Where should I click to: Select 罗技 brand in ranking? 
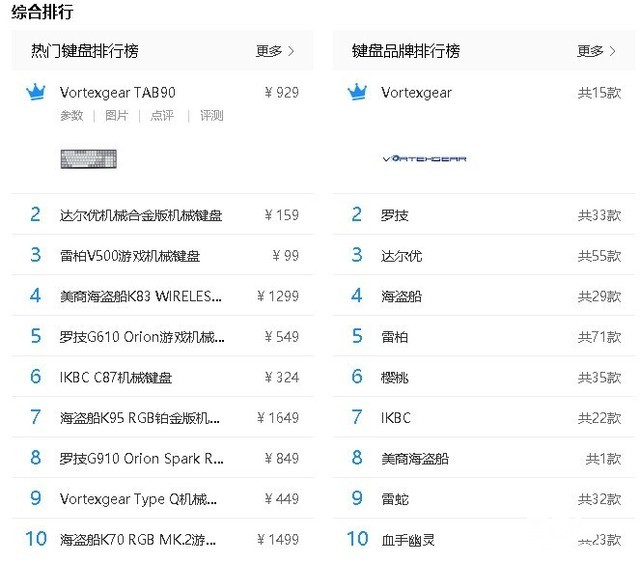395,215
